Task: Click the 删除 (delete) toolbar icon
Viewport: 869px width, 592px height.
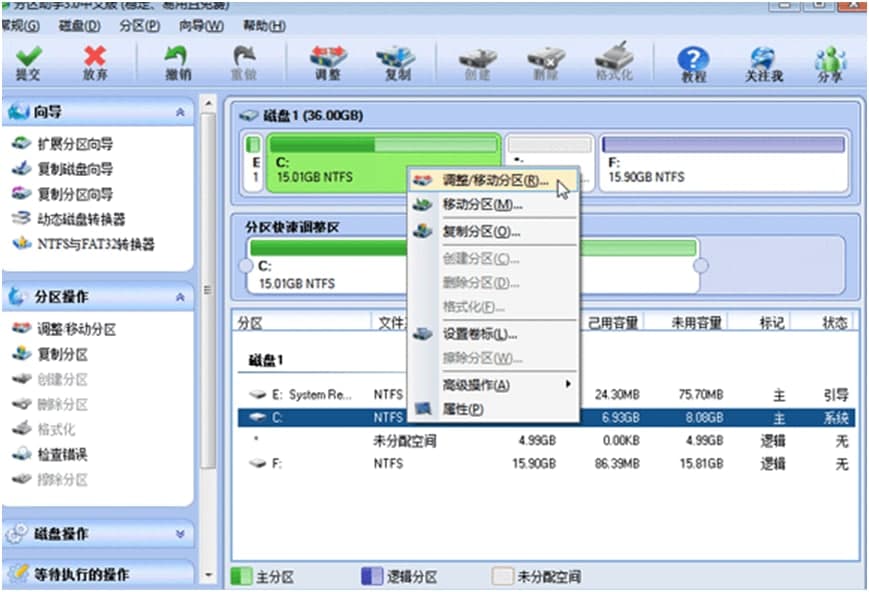Action: tap(545, 63)
